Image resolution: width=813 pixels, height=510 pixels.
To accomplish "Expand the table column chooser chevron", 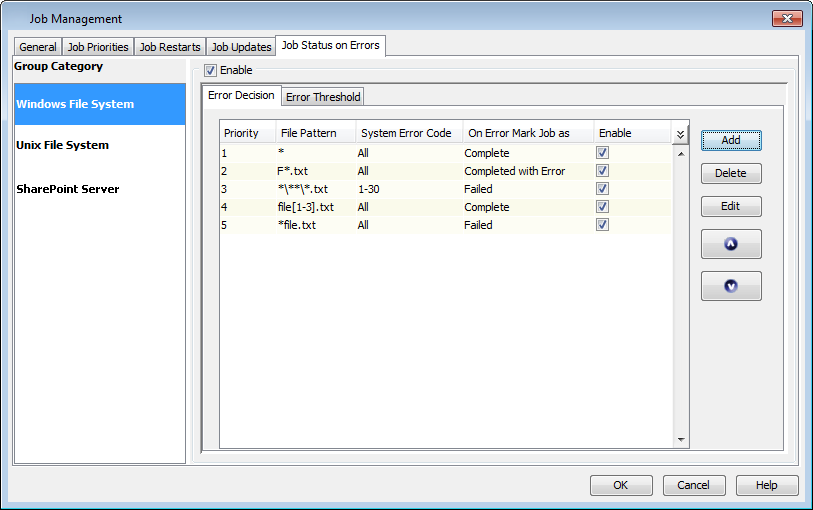I will (680, 134).
